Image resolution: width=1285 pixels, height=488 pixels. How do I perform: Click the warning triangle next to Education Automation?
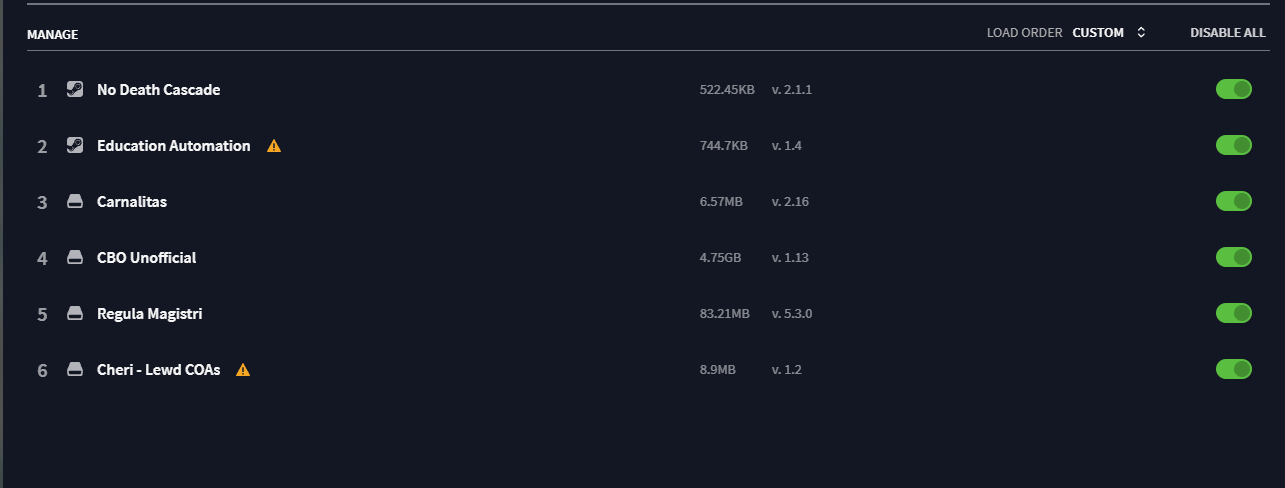(274, 146)
